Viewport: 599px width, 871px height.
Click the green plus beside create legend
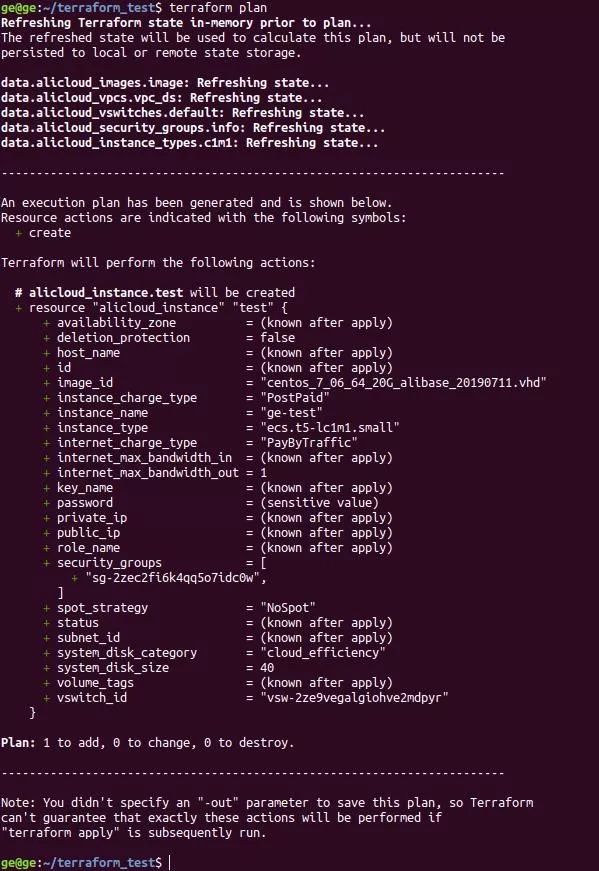click(x=19, y=233)
